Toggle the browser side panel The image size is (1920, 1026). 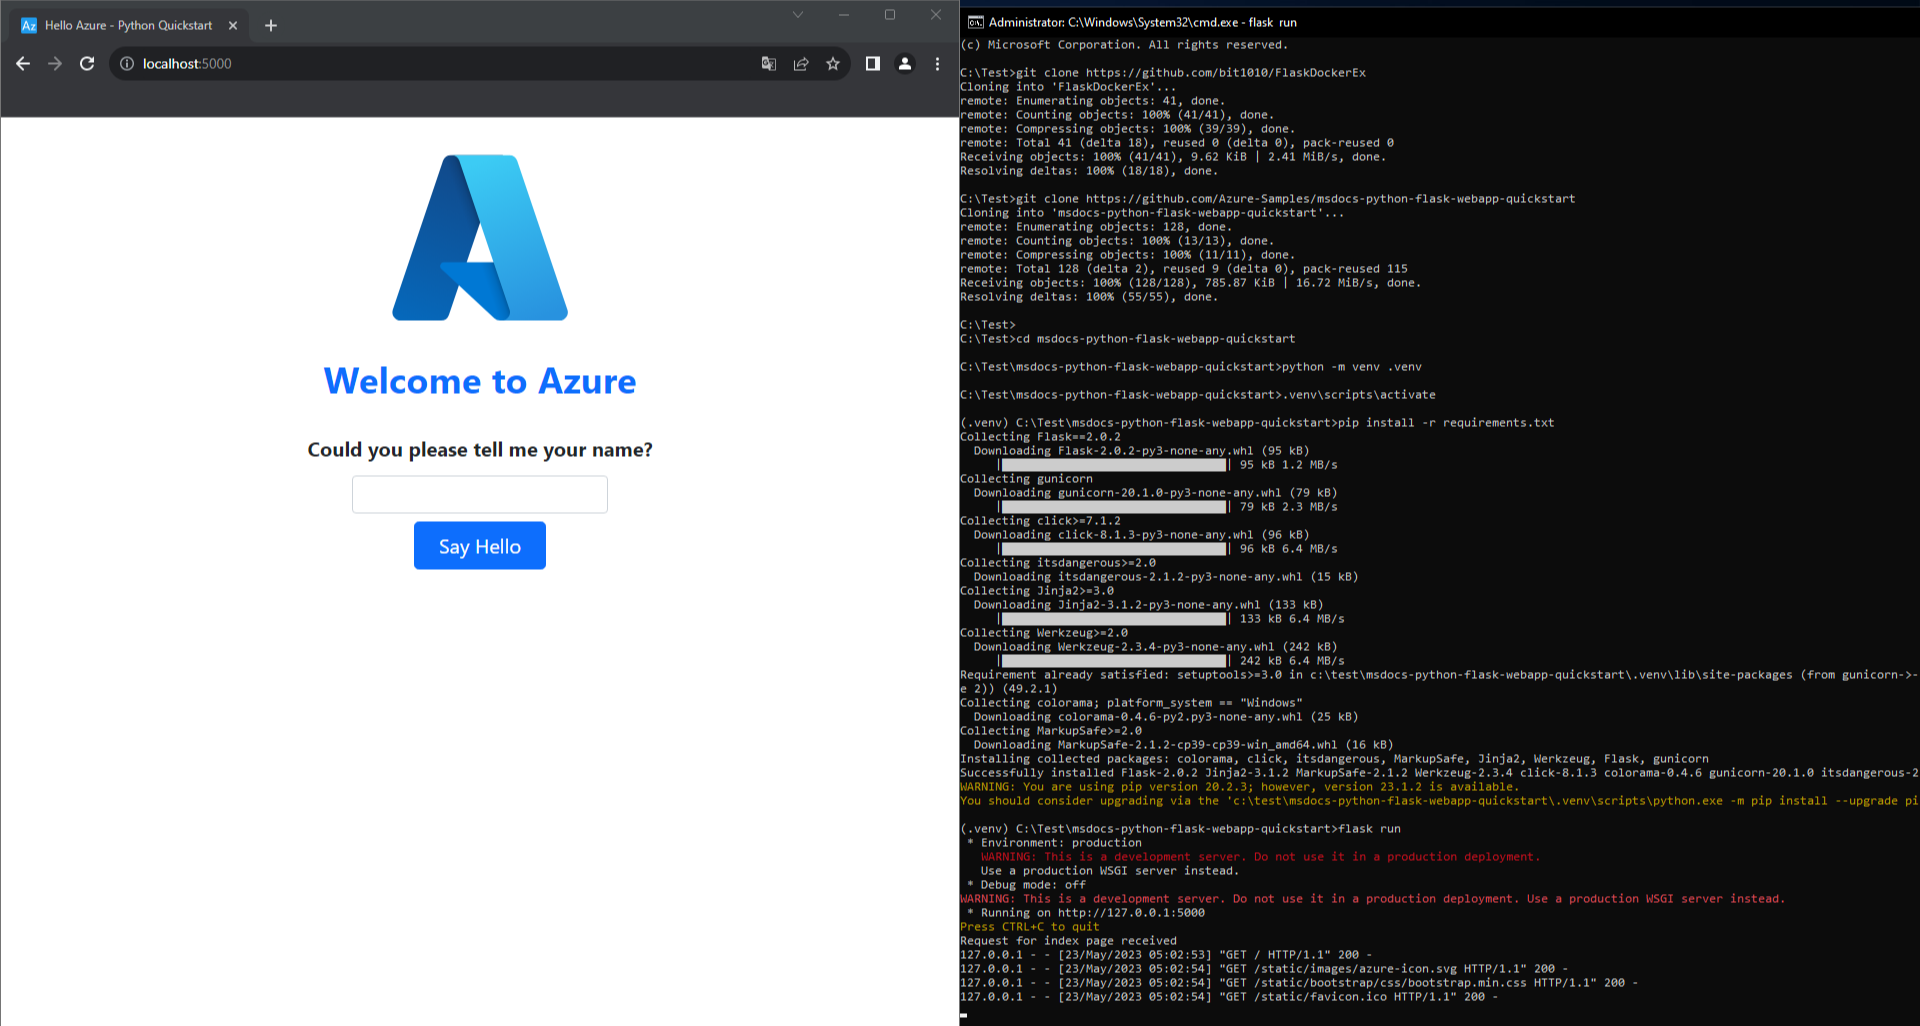coord(873,64)
